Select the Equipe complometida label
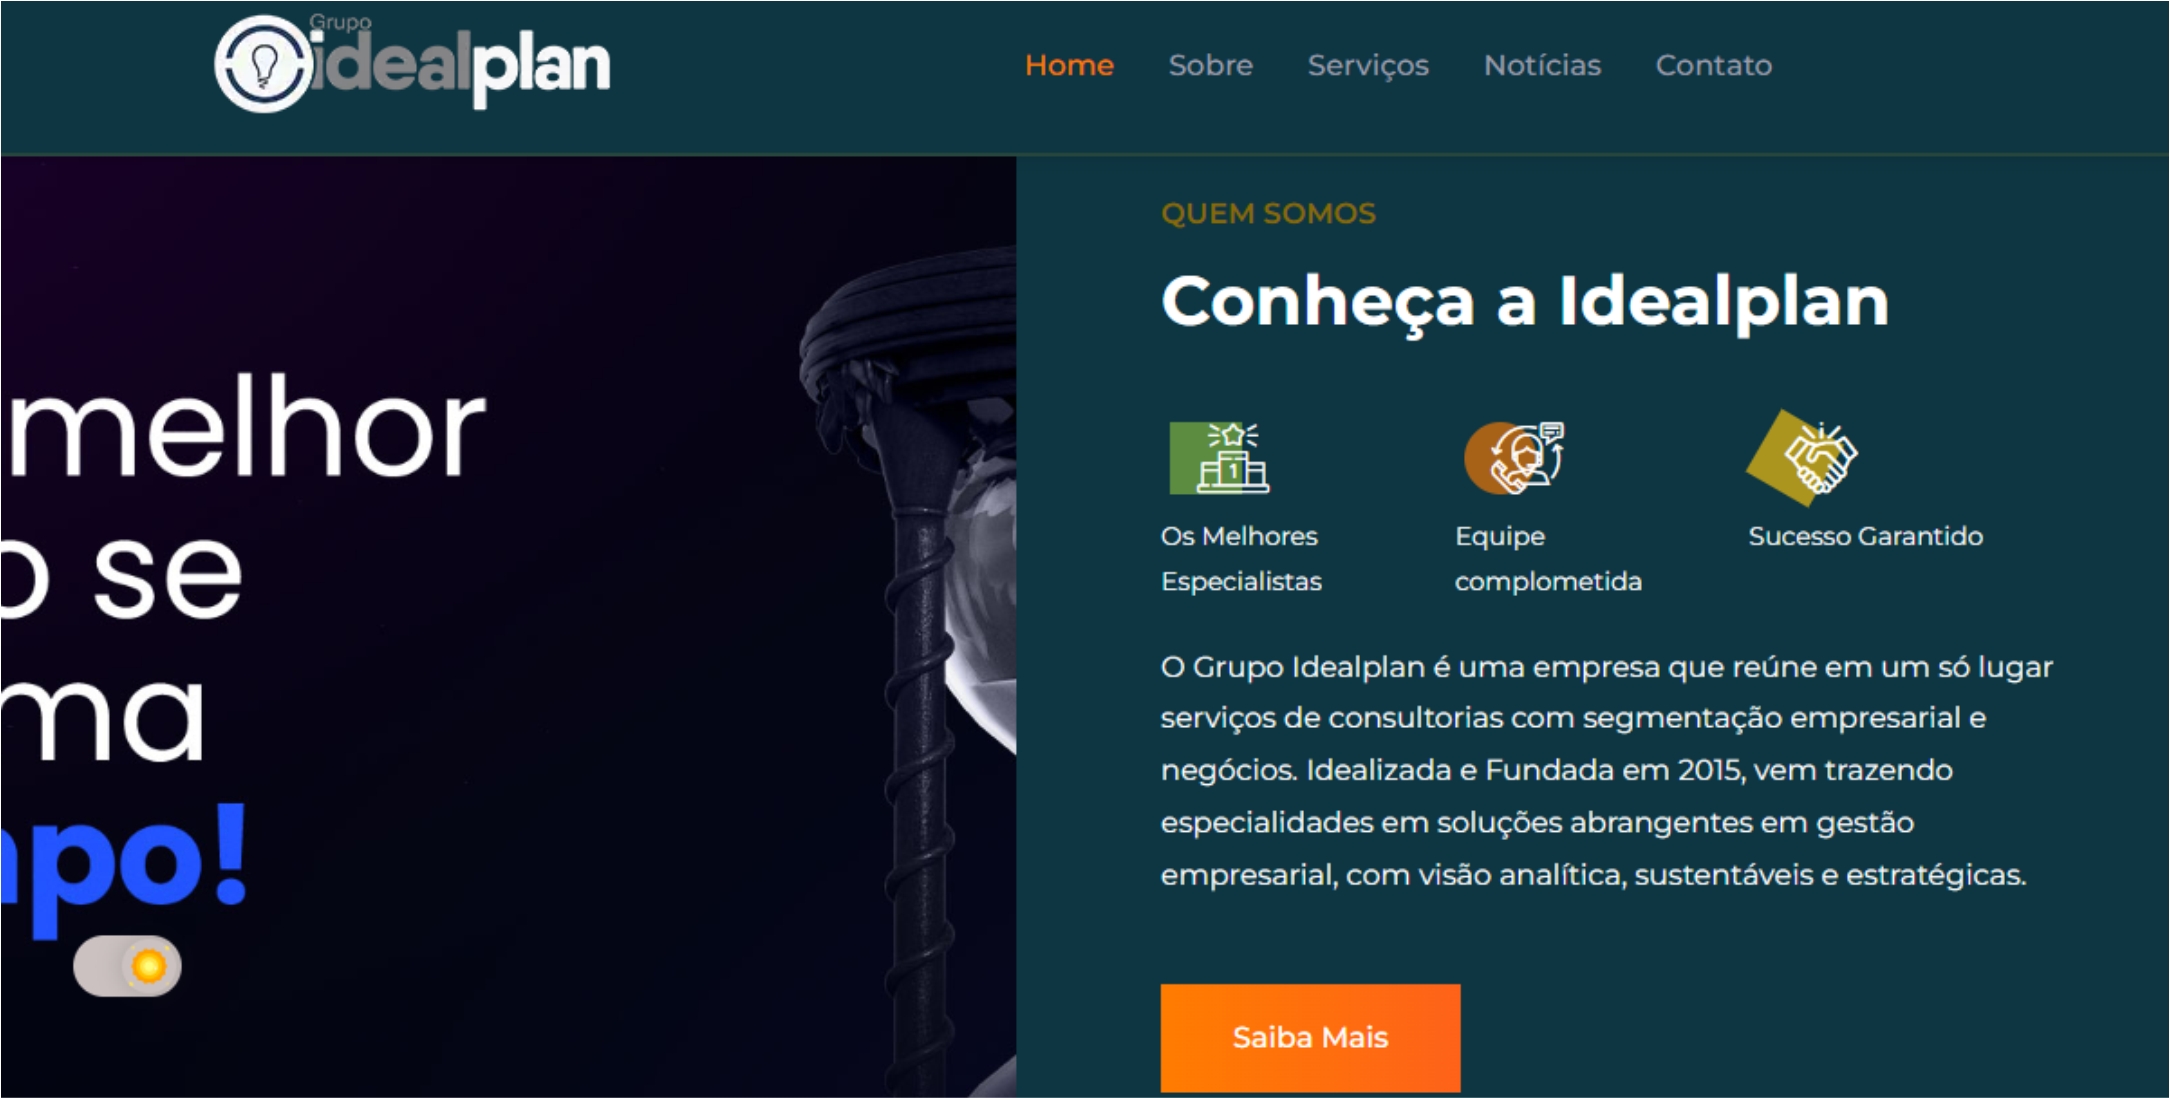 point(1548,558)
